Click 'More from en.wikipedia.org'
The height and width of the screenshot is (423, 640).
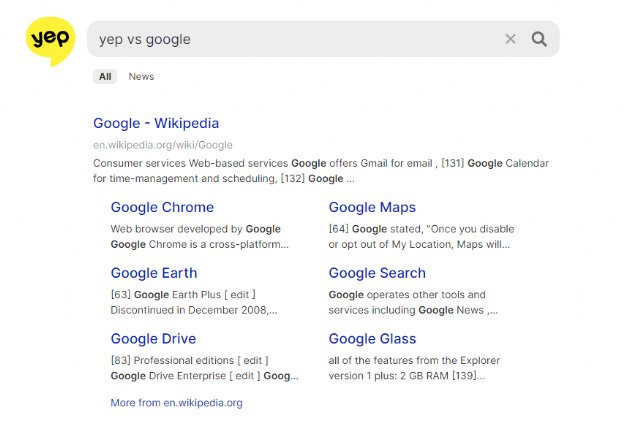[176, 403]
